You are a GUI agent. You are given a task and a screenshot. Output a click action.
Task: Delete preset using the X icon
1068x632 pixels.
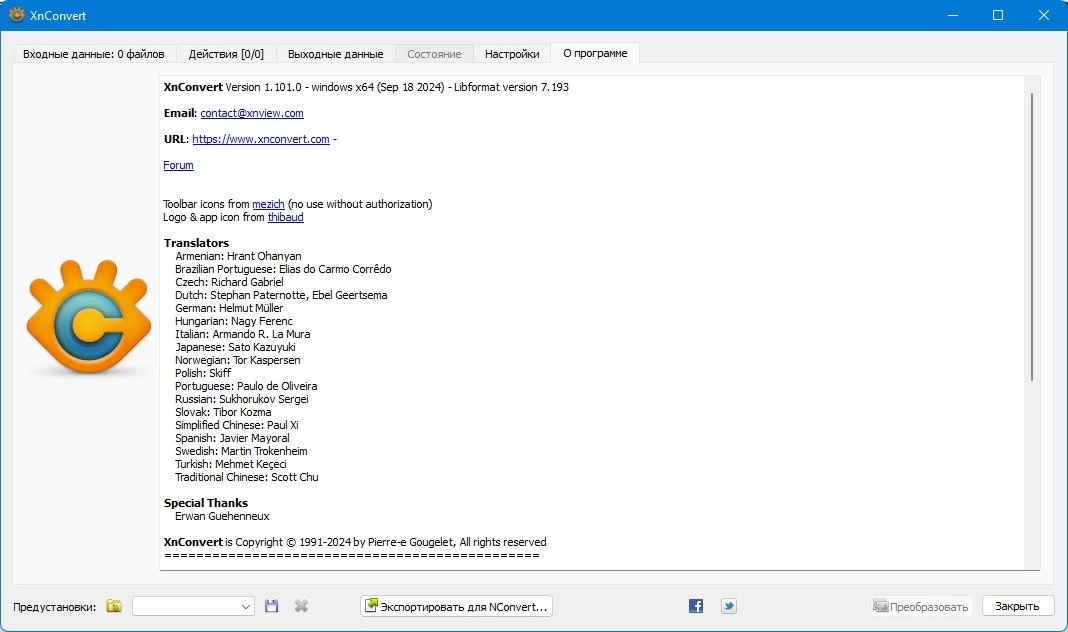click(x=301, y=606)
